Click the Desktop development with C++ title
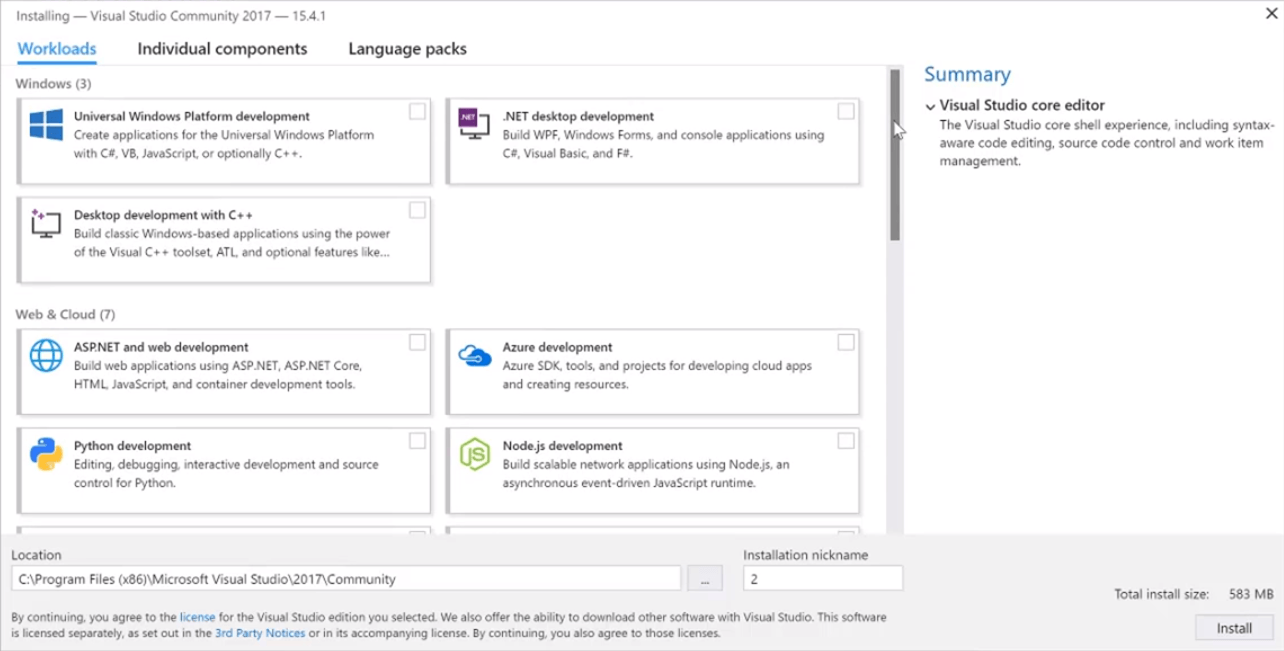1284x651 pixels. 163,215
